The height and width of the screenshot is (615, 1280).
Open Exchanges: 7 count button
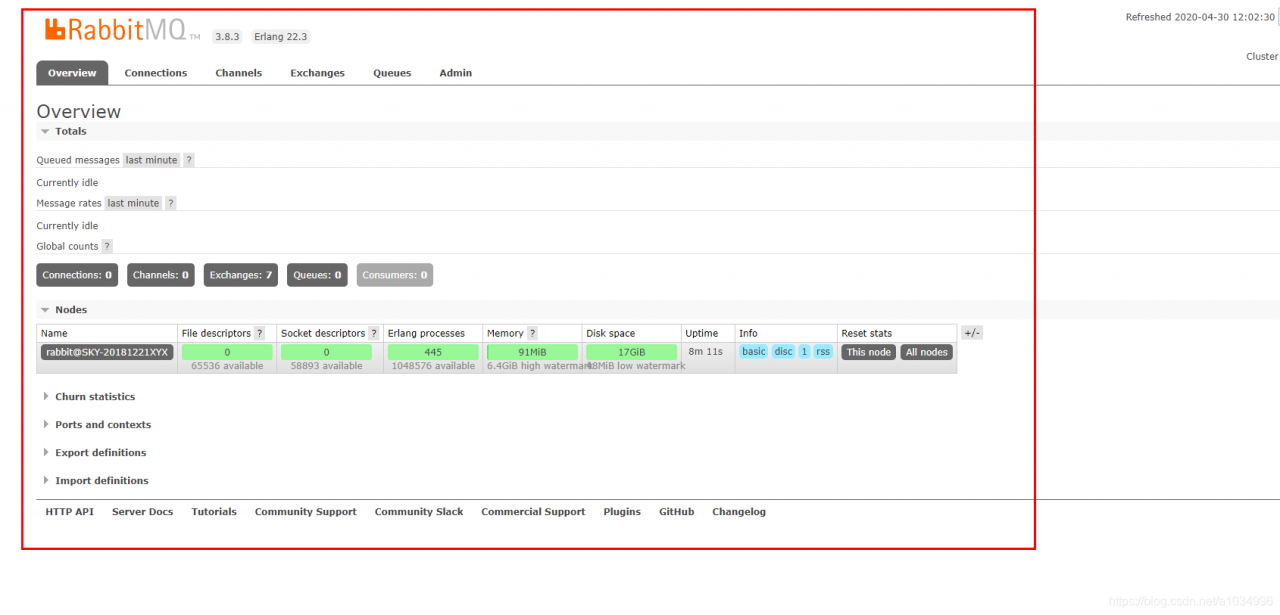point(241,275)
